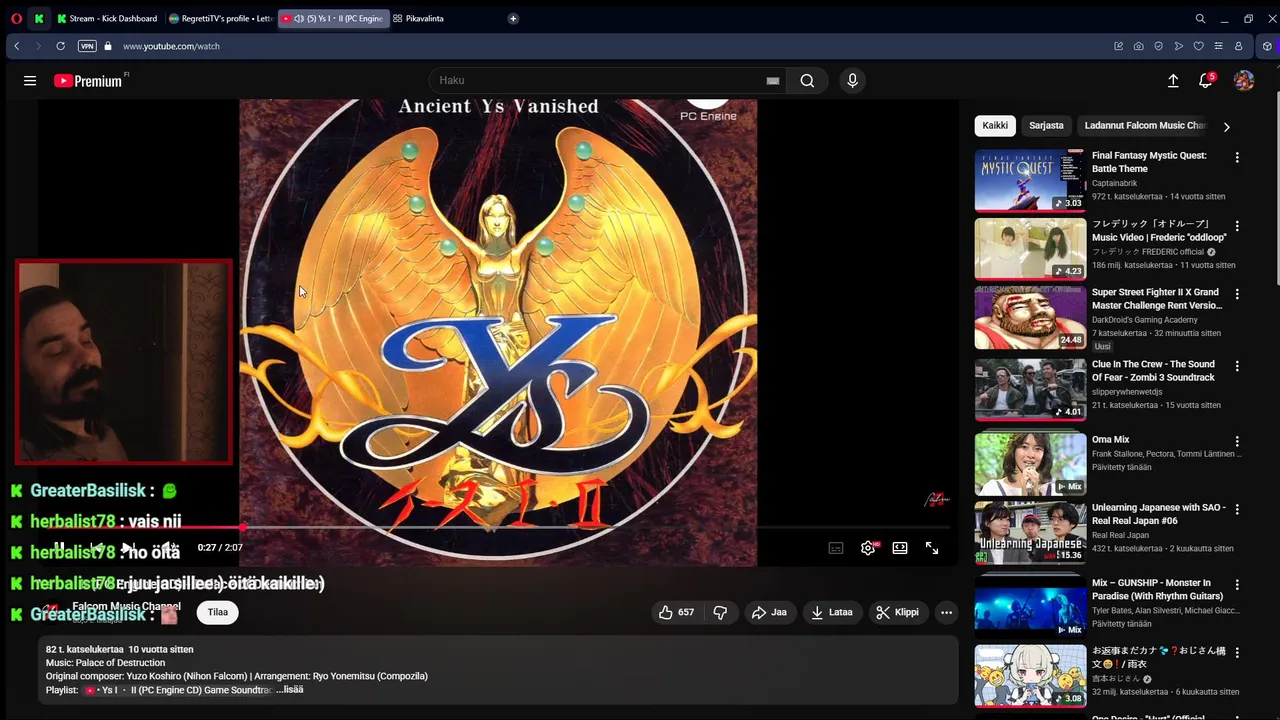This screenshot has height=720, width=1280.
Task: Toggle theater mode for the player
Action: (x=900, y=548)
